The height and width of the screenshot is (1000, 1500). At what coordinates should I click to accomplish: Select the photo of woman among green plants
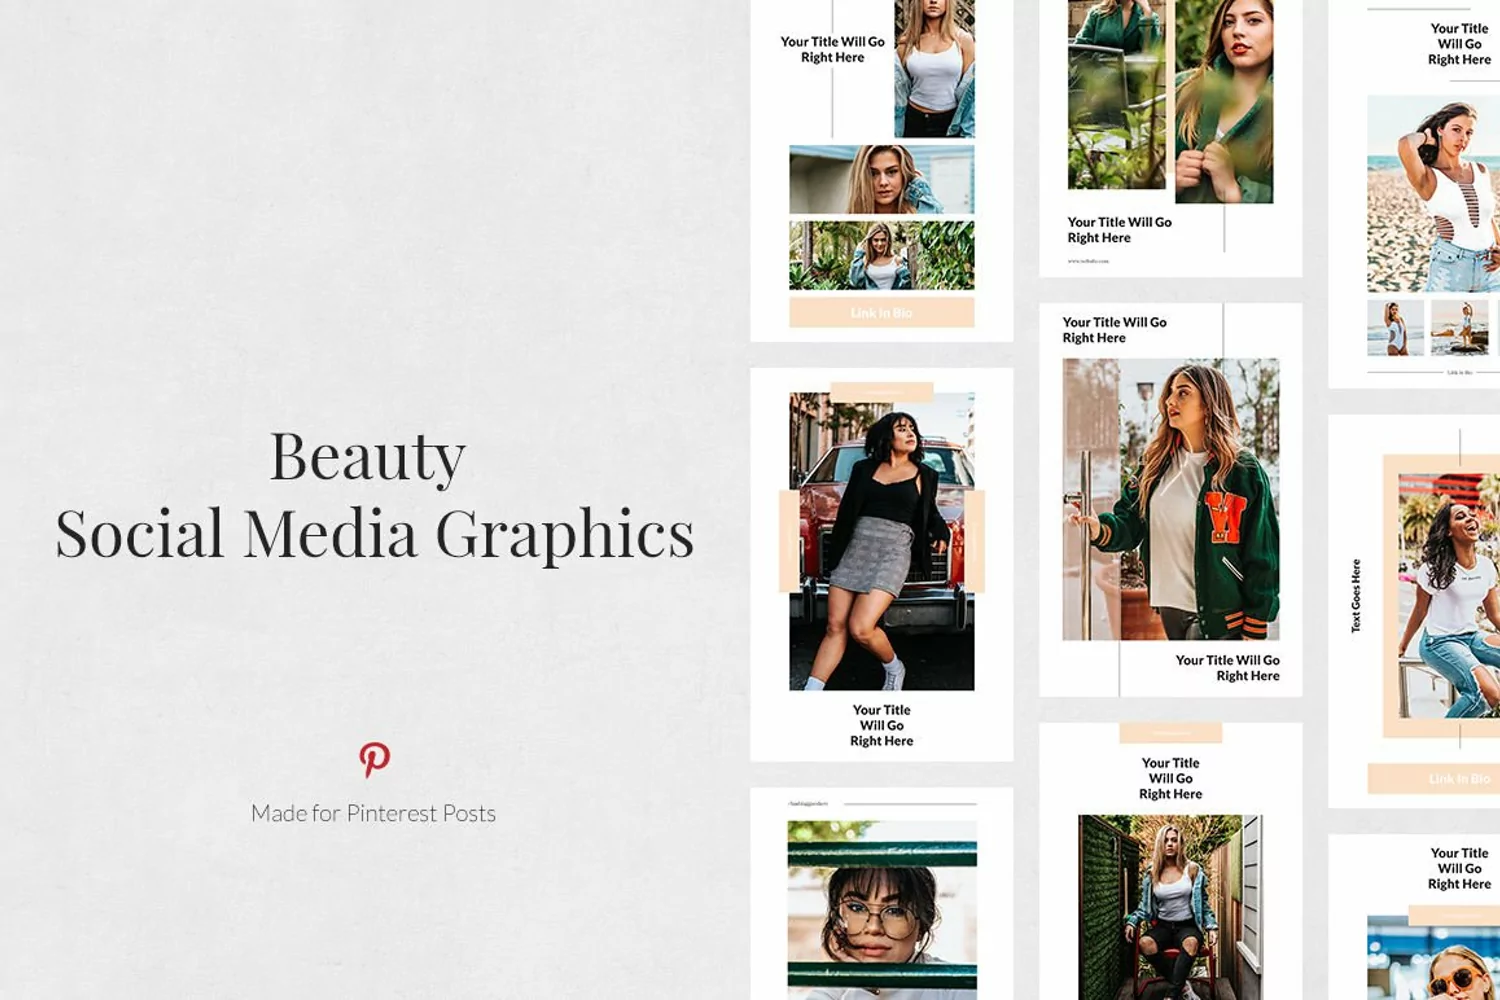(881, 256)
